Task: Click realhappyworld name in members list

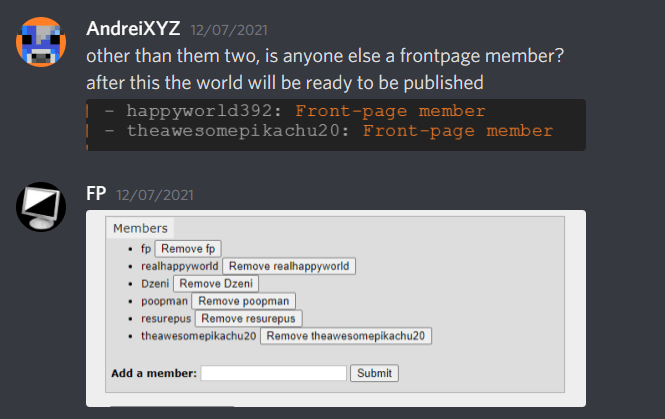Action: click(x=179, y=267)
